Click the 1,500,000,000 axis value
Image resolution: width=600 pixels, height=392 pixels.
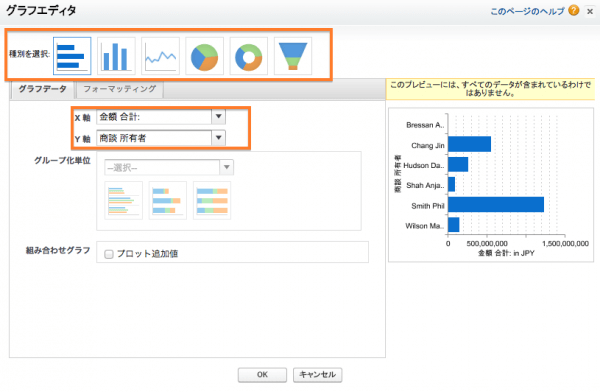565,244
